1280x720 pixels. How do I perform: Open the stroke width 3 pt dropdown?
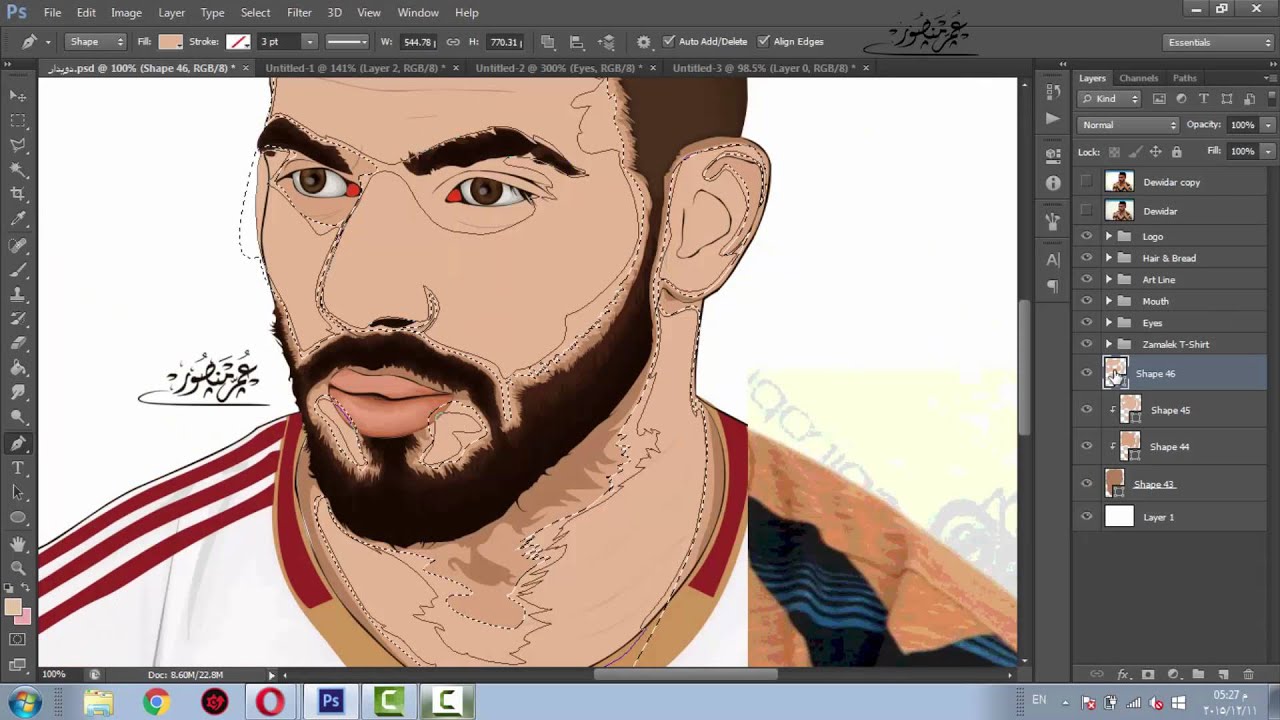click(310, 42)
